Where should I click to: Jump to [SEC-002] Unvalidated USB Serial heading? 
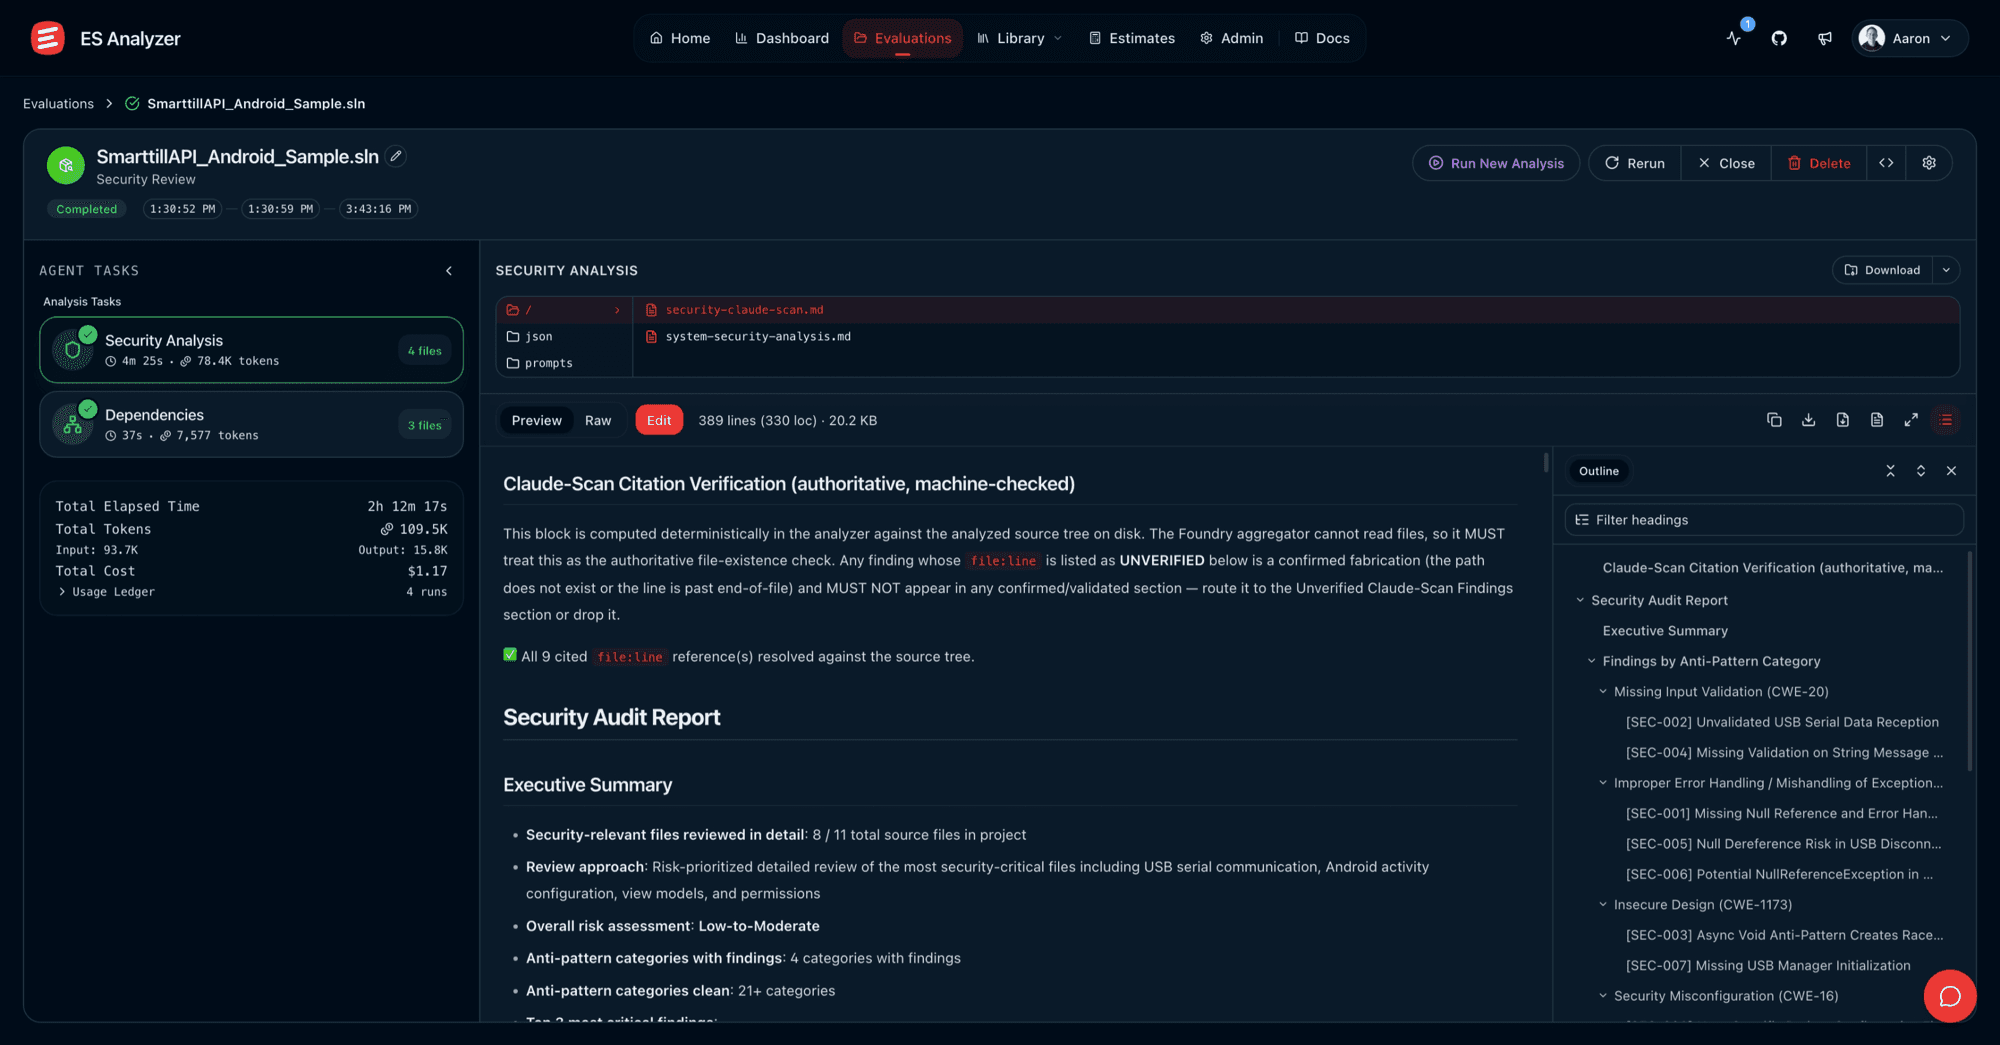[x=1782, y=722]
